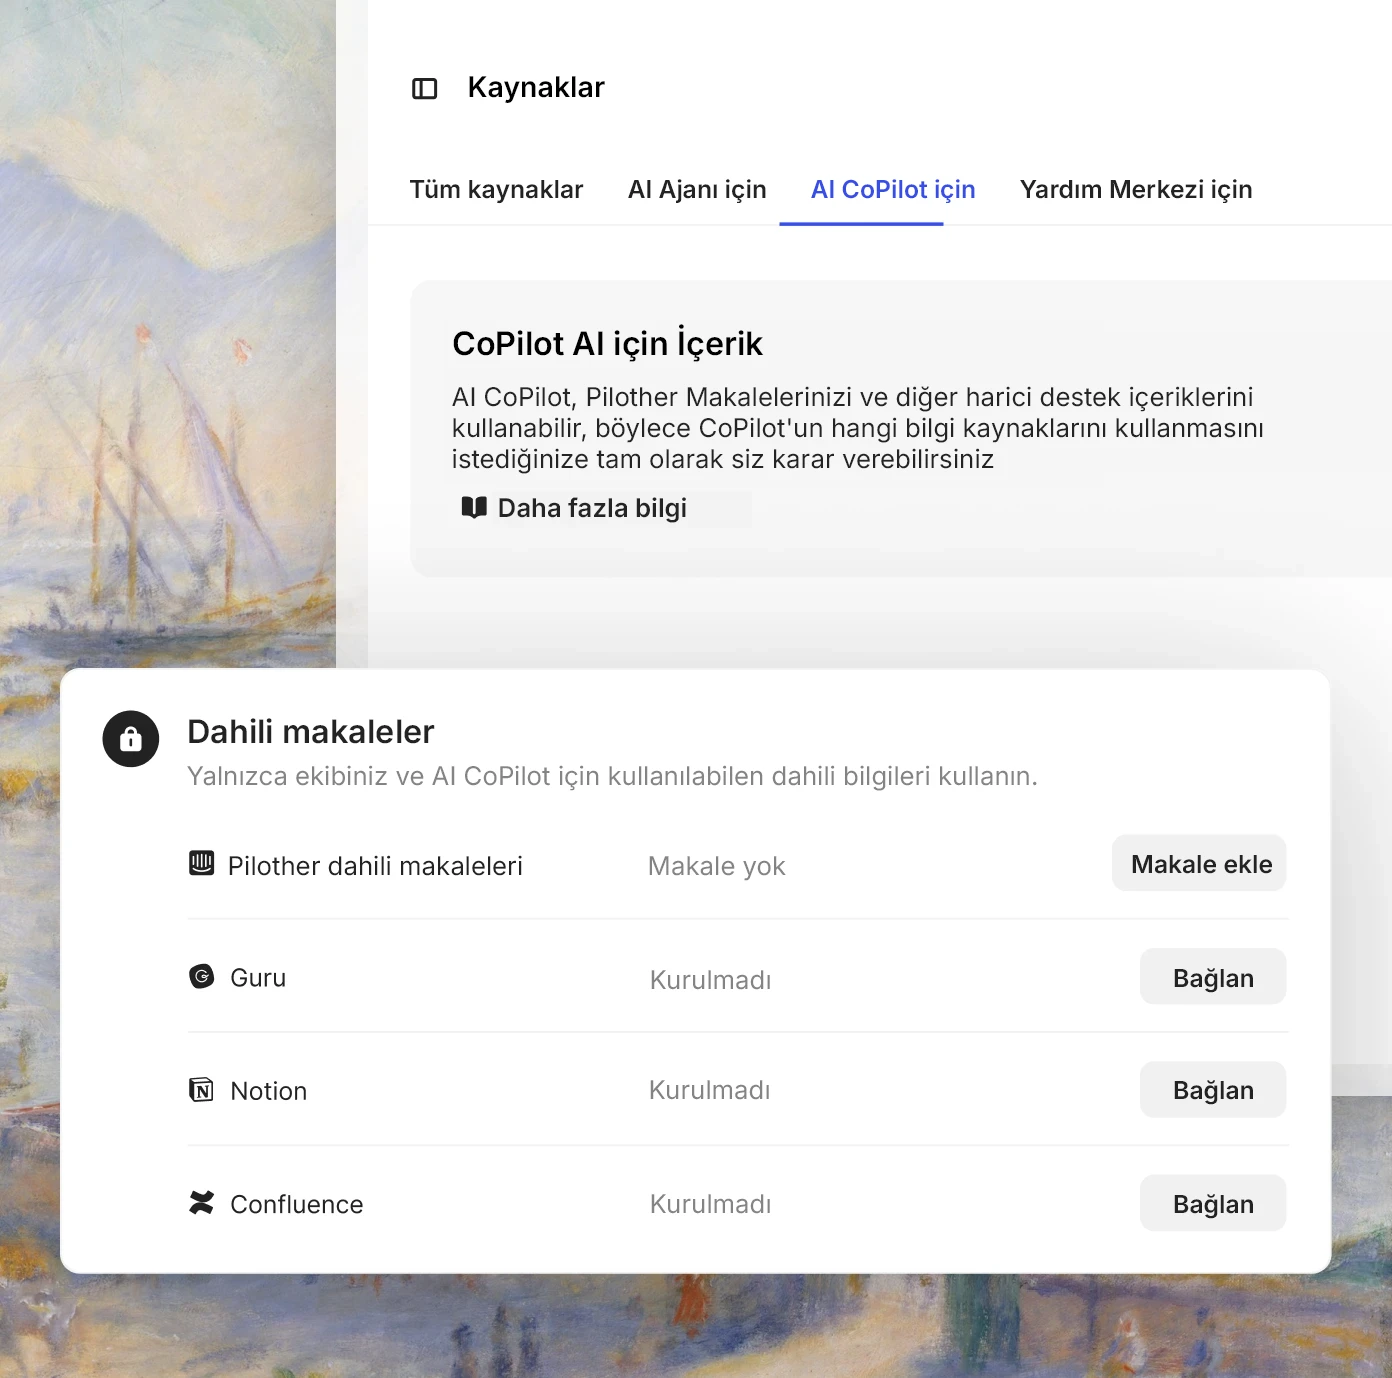Image resolution: width=1392 pixels, height=1378 pixels.
Task: Toggle the sidebar panel icon beside Kaynaklar
Action: coord(425,89)
